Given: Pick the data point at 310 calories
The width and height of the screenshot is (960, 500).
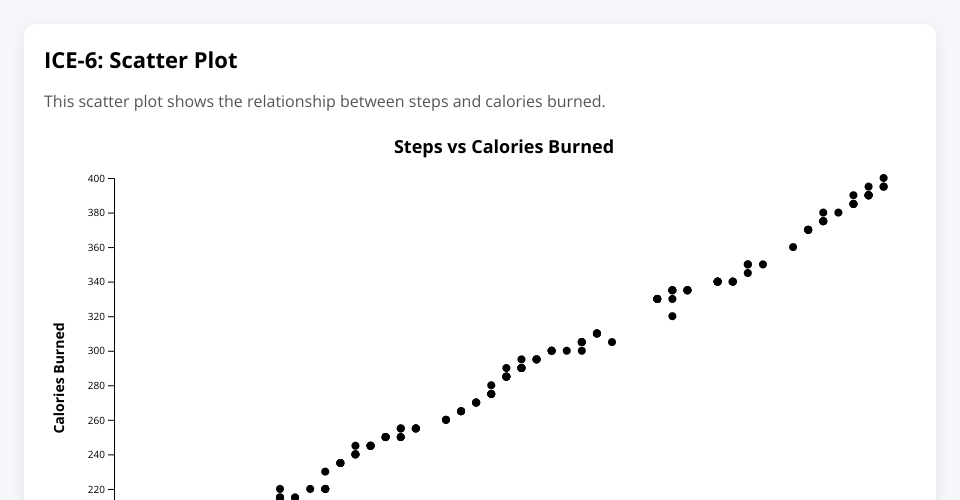Looking at the screenshot, I should (x=597, y=333).
